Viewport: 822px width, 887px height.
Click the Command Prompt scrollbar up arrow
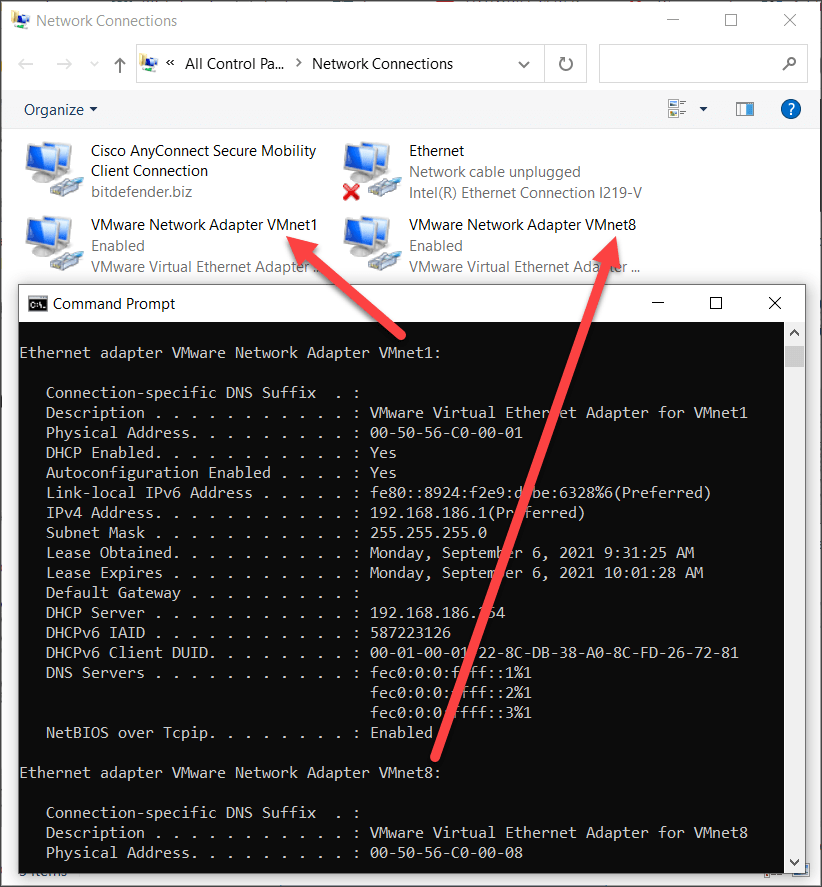tap(794, 333)
